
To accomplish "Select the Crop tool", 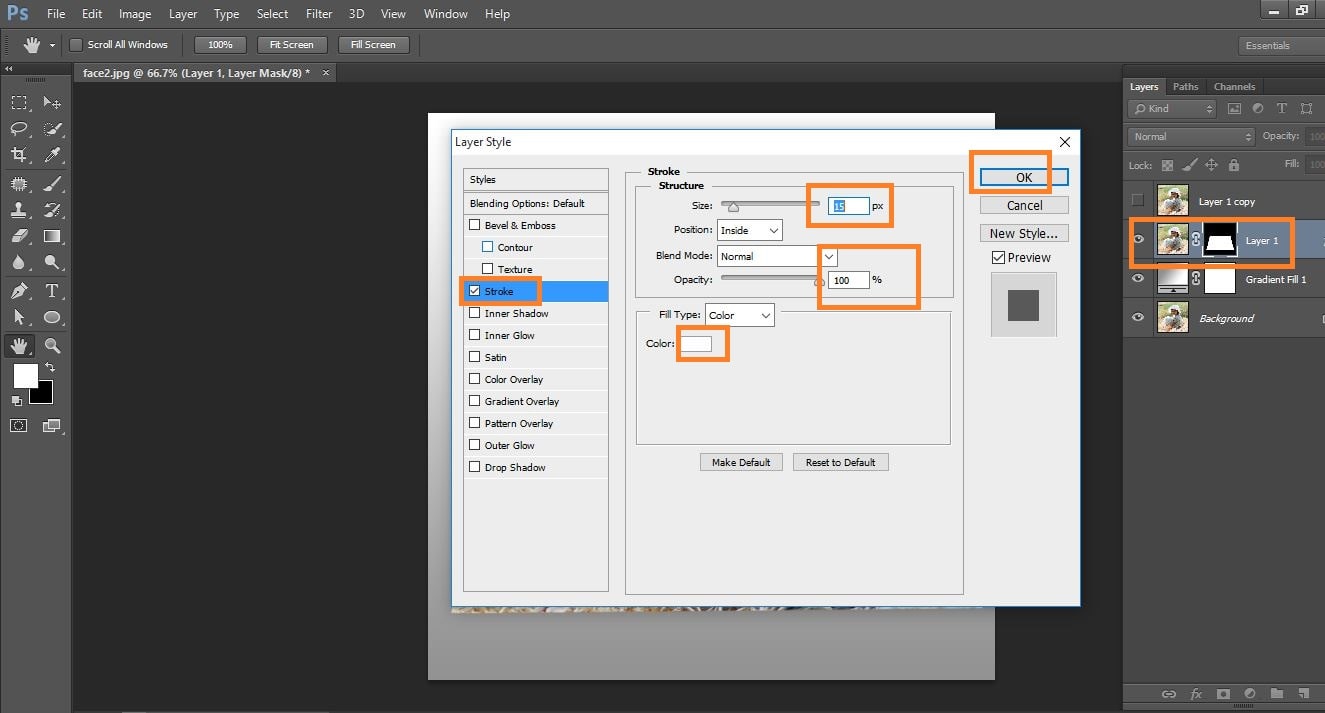I will 19,154.
